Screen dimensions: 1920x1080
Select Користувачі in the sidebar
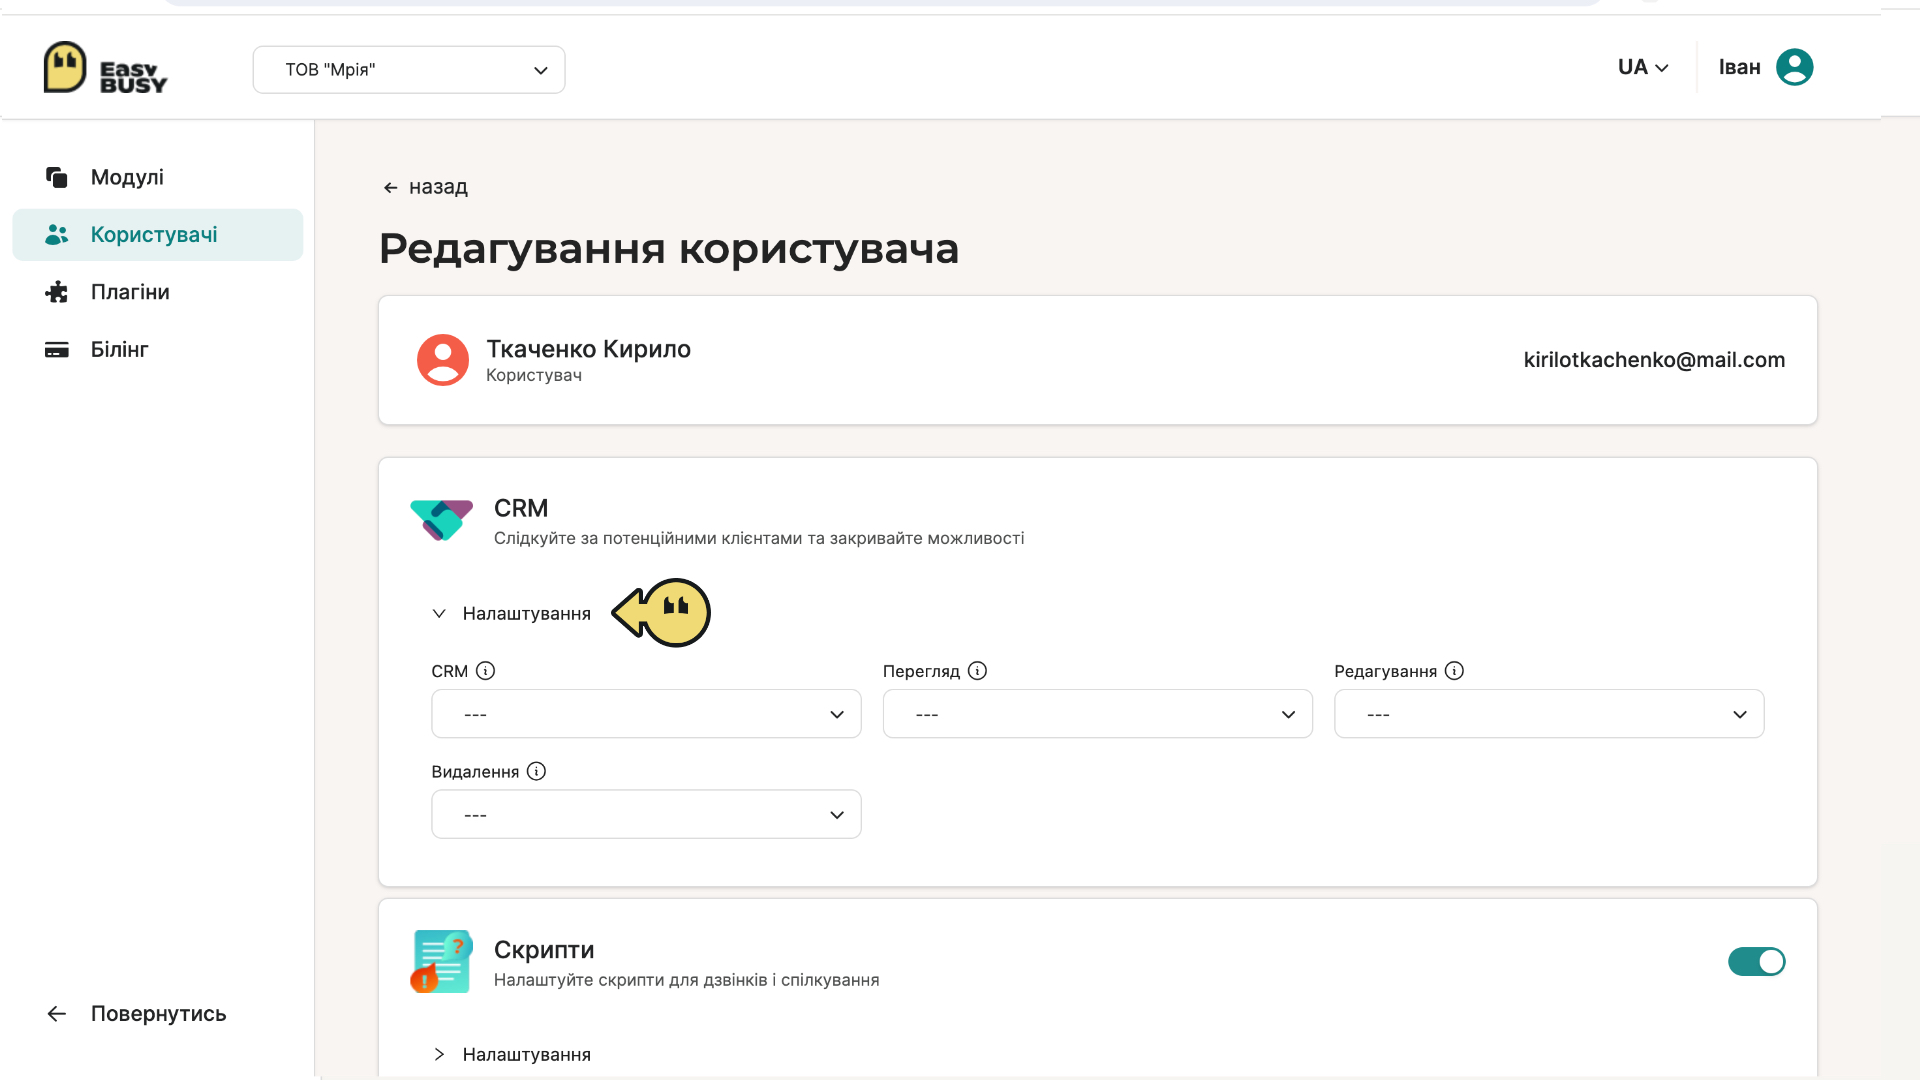point(157,234)
